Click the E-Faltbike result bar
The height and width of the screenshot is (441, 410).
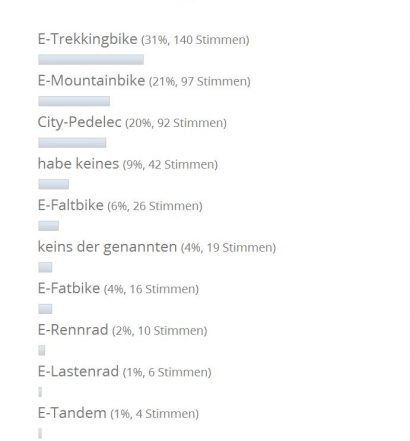pos(49,226)
